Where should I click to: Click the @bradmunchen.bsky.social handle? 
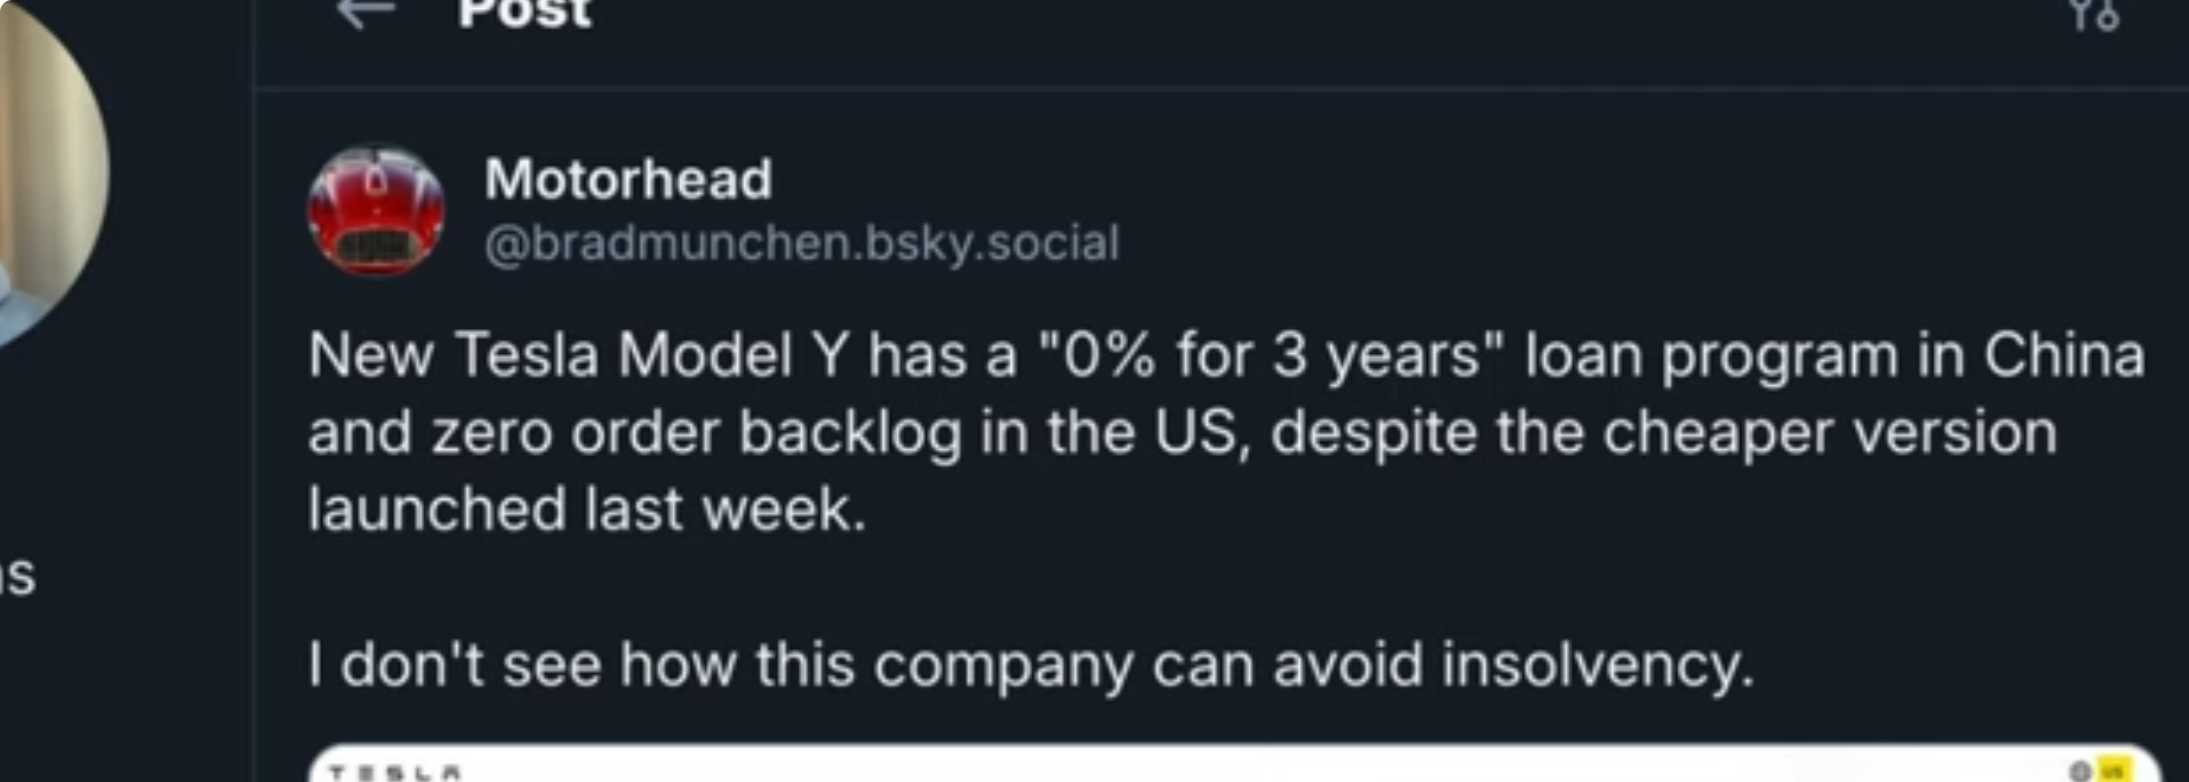click(801, 243)
